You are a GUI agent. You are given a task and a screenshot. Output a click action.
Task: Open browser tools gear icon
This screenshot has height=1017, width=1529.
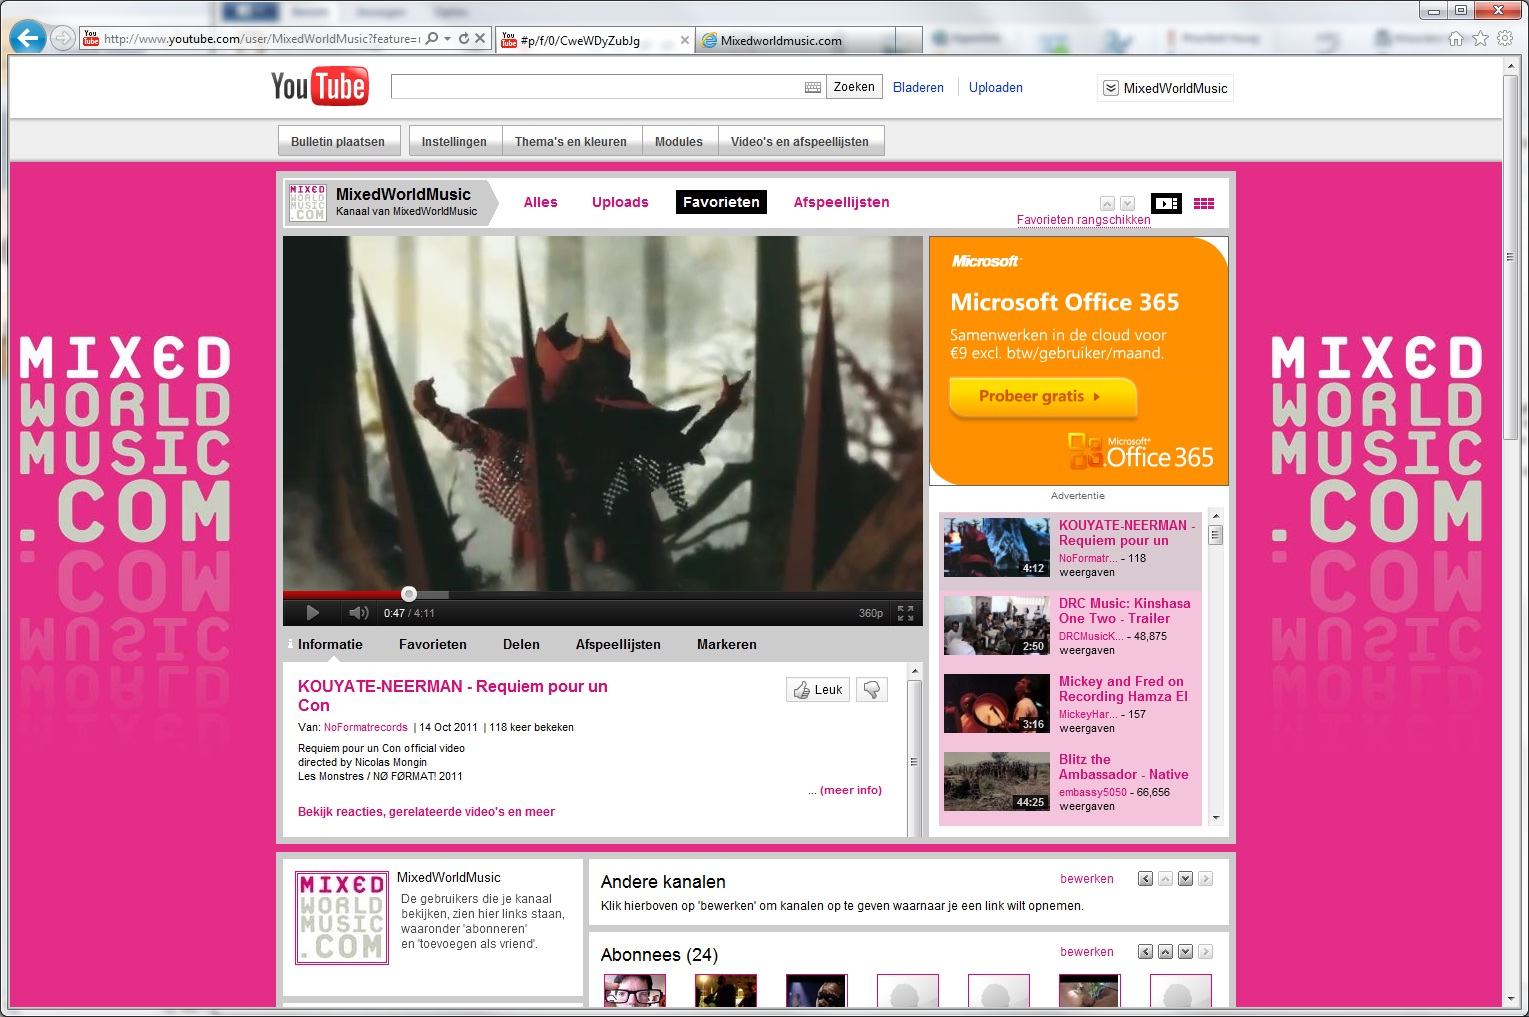pyautogui.click(x=1505, y=39)
